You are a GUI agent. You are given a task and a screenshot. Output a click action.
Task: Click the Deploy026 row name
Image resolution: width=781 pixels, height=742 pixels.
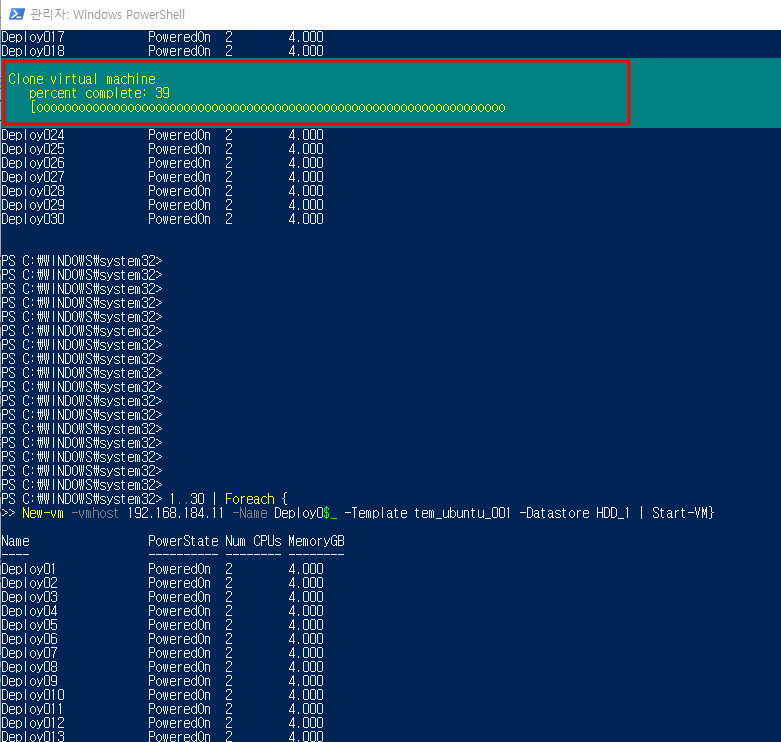click(33, 163)
